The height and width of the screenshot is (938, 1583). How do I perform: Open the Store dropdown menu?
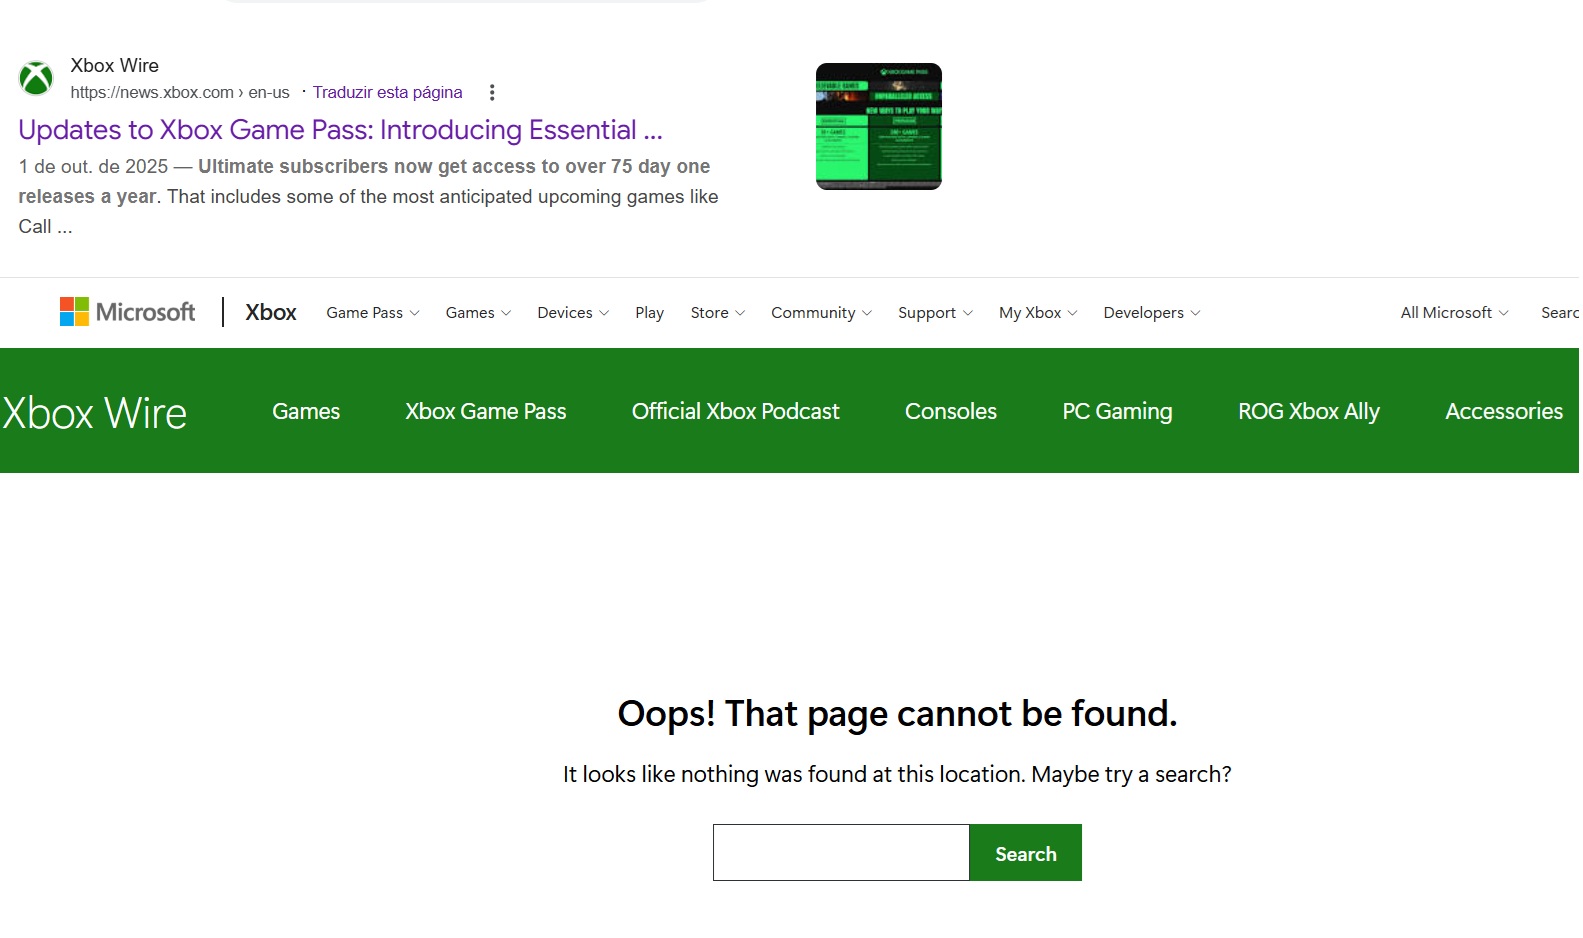(x=717, y=313)
